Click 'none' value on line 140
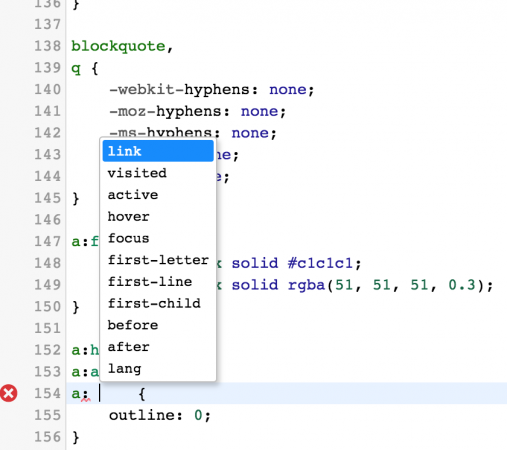 click(288, 90)
